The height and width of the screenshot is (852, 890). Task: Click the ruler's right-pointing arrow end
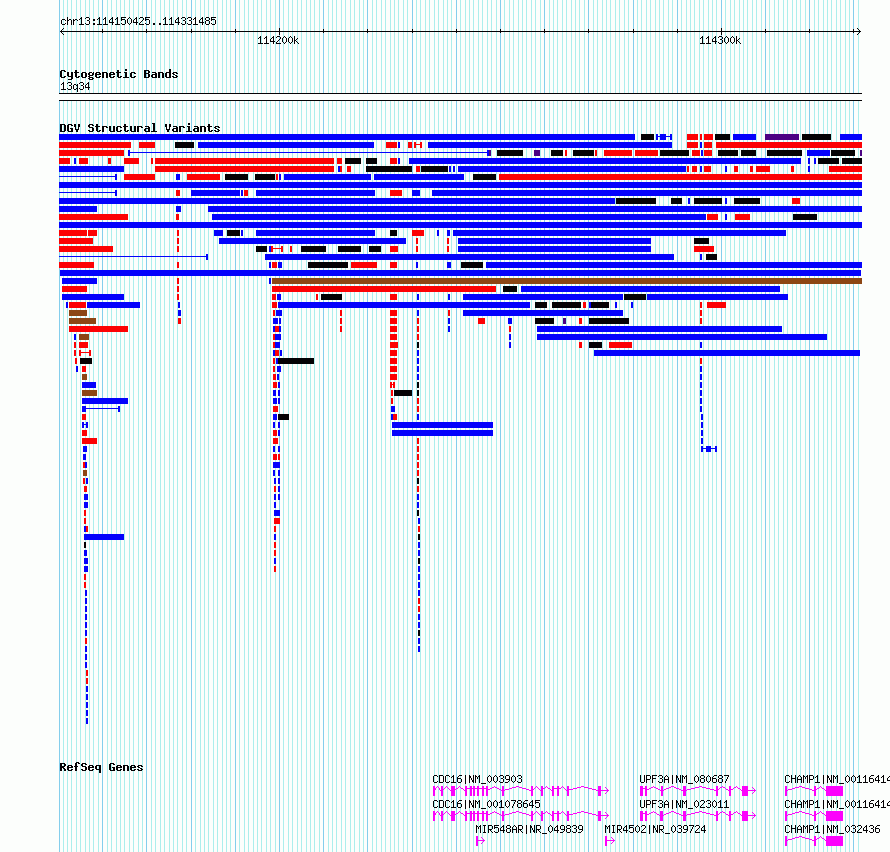[859, 32]
